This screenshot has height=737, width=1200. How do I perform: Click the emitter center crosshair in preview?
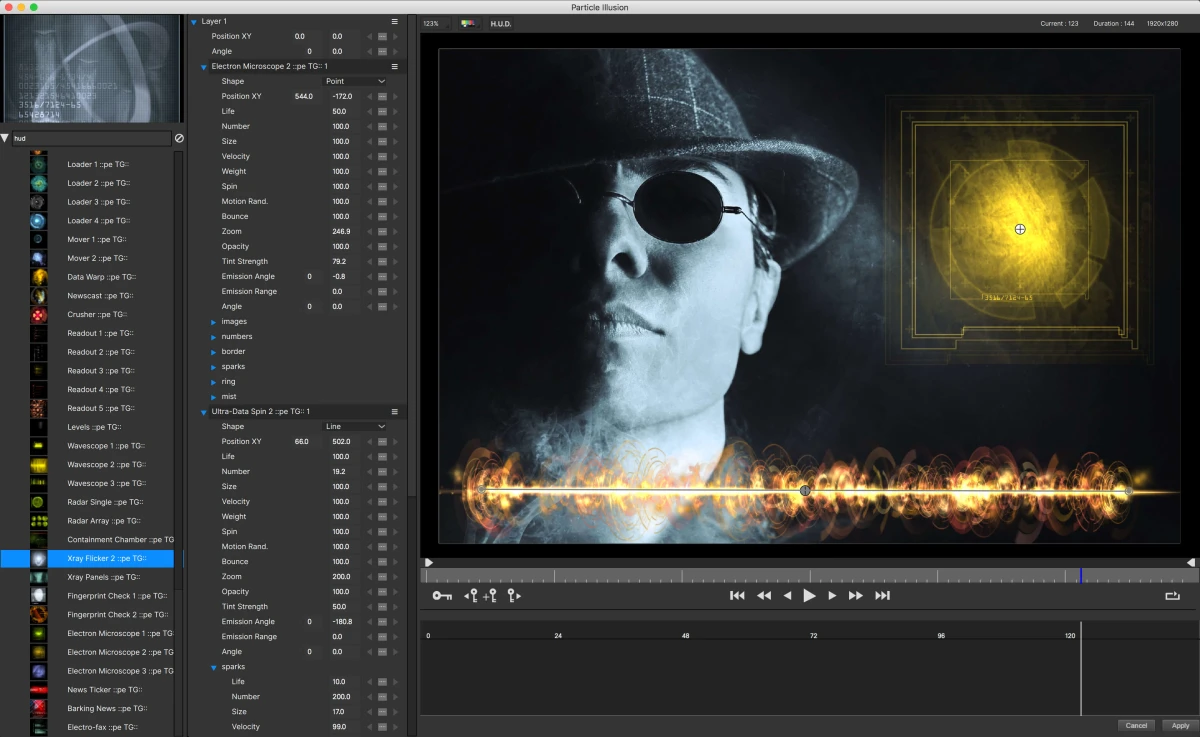pos(1020,229)
